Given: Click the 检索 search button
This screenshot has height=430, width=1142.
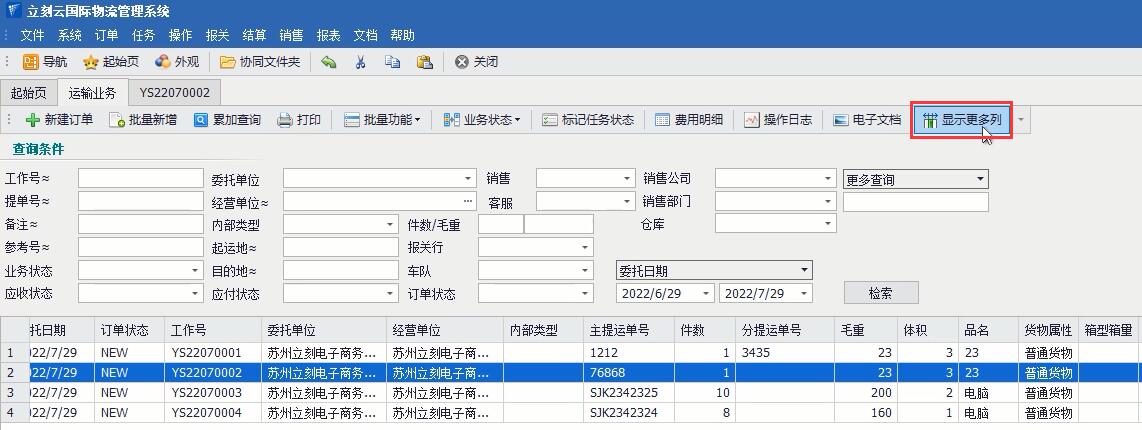Looking at the screenshot, I should tap(880, 293).
